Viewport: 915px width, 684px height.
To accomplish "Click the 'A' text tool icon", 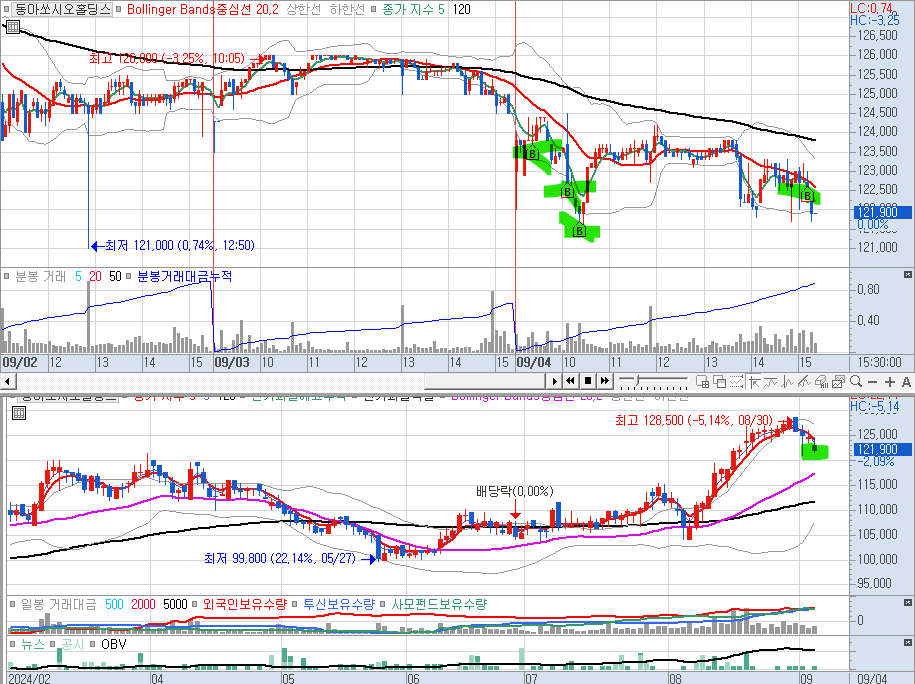I will click(x=906, y=382).
